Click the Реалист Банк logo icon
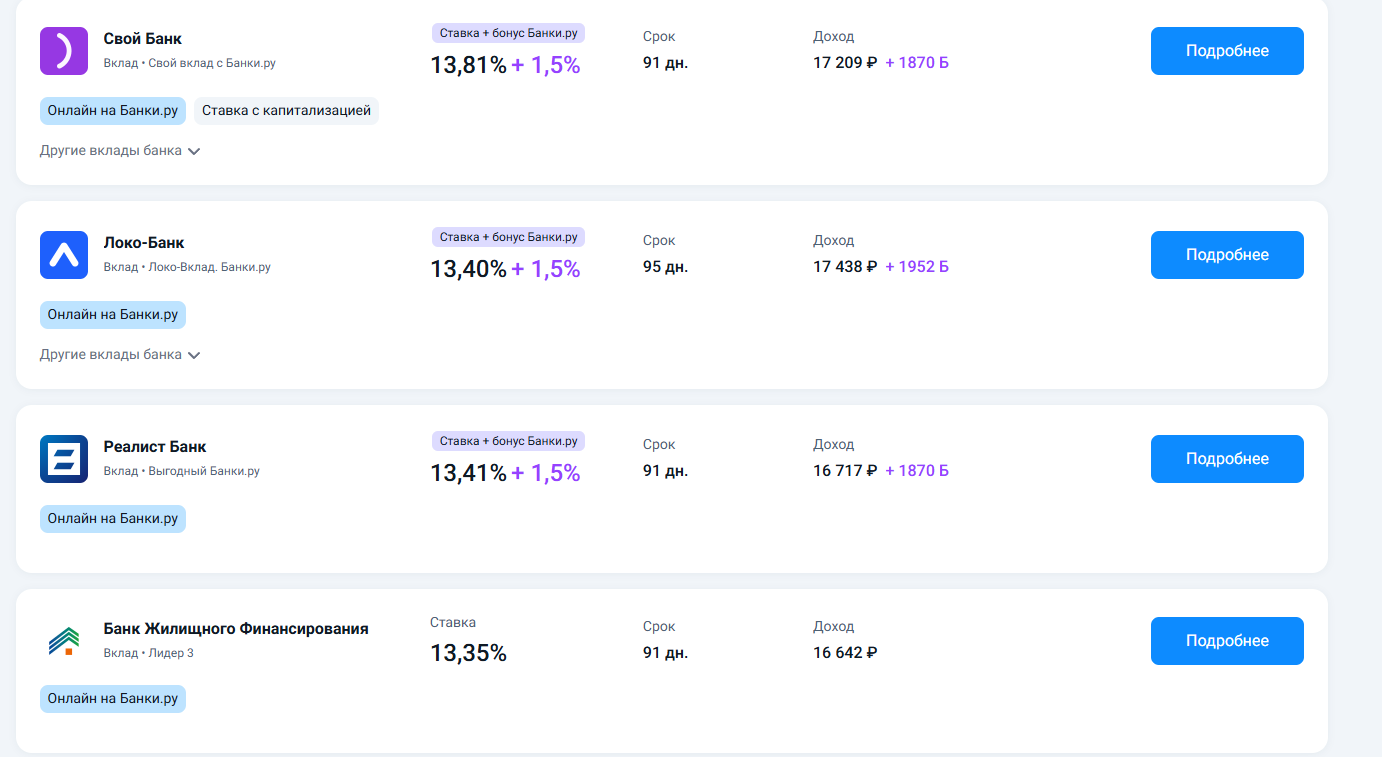Screen dimensions: 1382x757 [64, 459]
